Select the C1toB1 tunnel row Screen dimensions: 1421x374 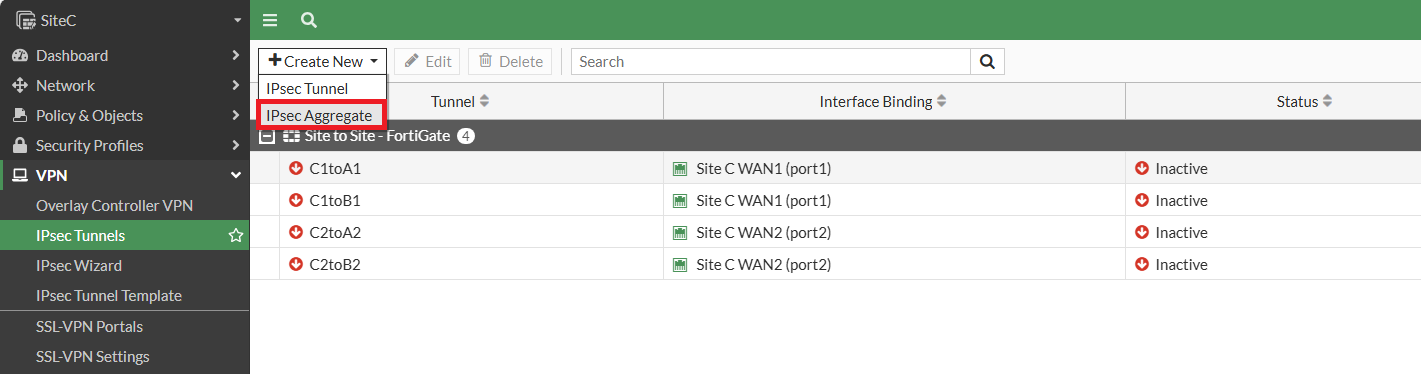pyautogui.click(x=835, y=200)
